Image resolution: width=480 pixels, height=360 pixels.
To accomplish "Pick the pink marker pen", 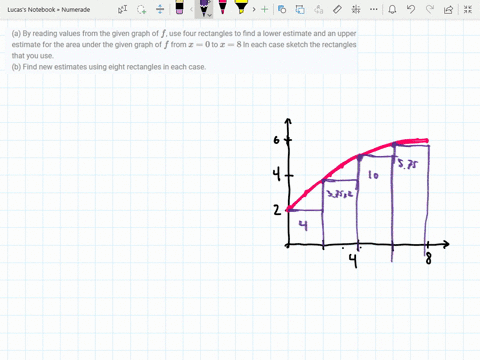I will (x=222, y=7).
